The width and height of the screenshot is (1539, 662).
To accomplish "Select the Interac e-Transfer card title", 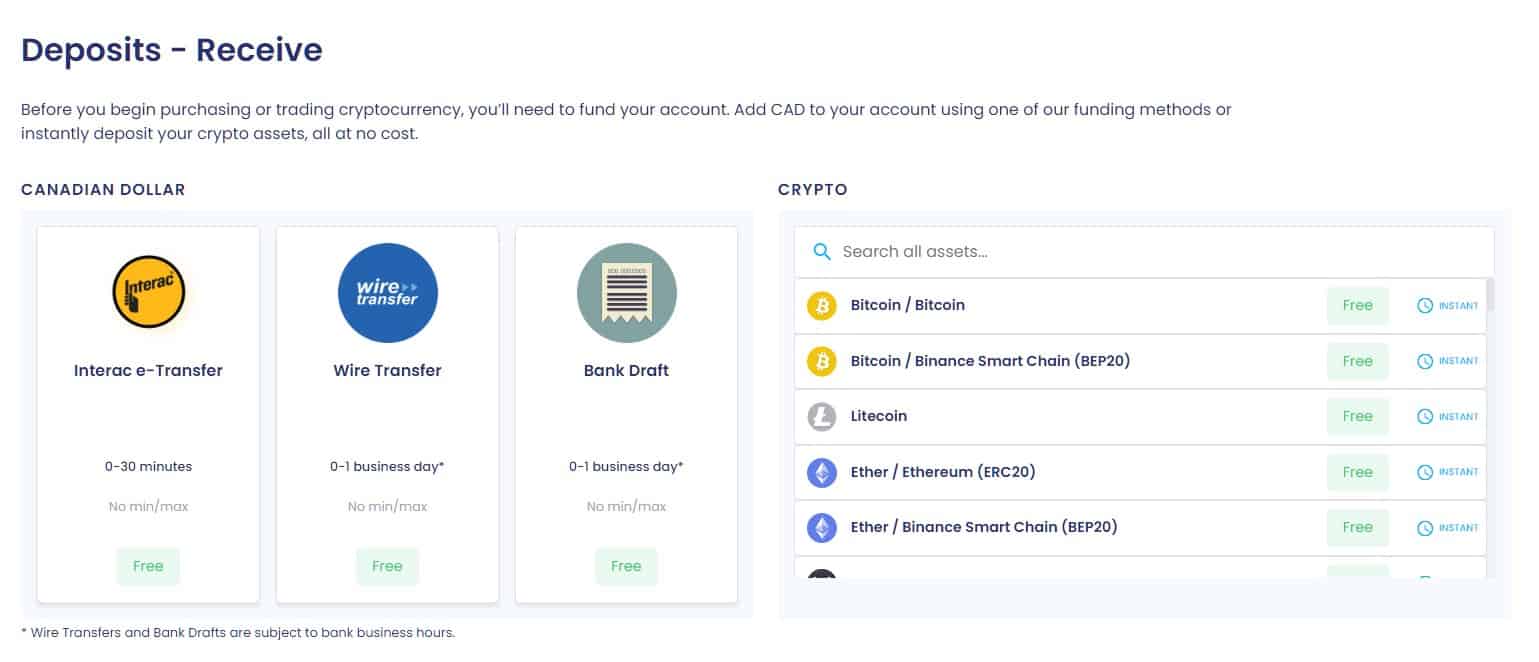I will (148, 370).
